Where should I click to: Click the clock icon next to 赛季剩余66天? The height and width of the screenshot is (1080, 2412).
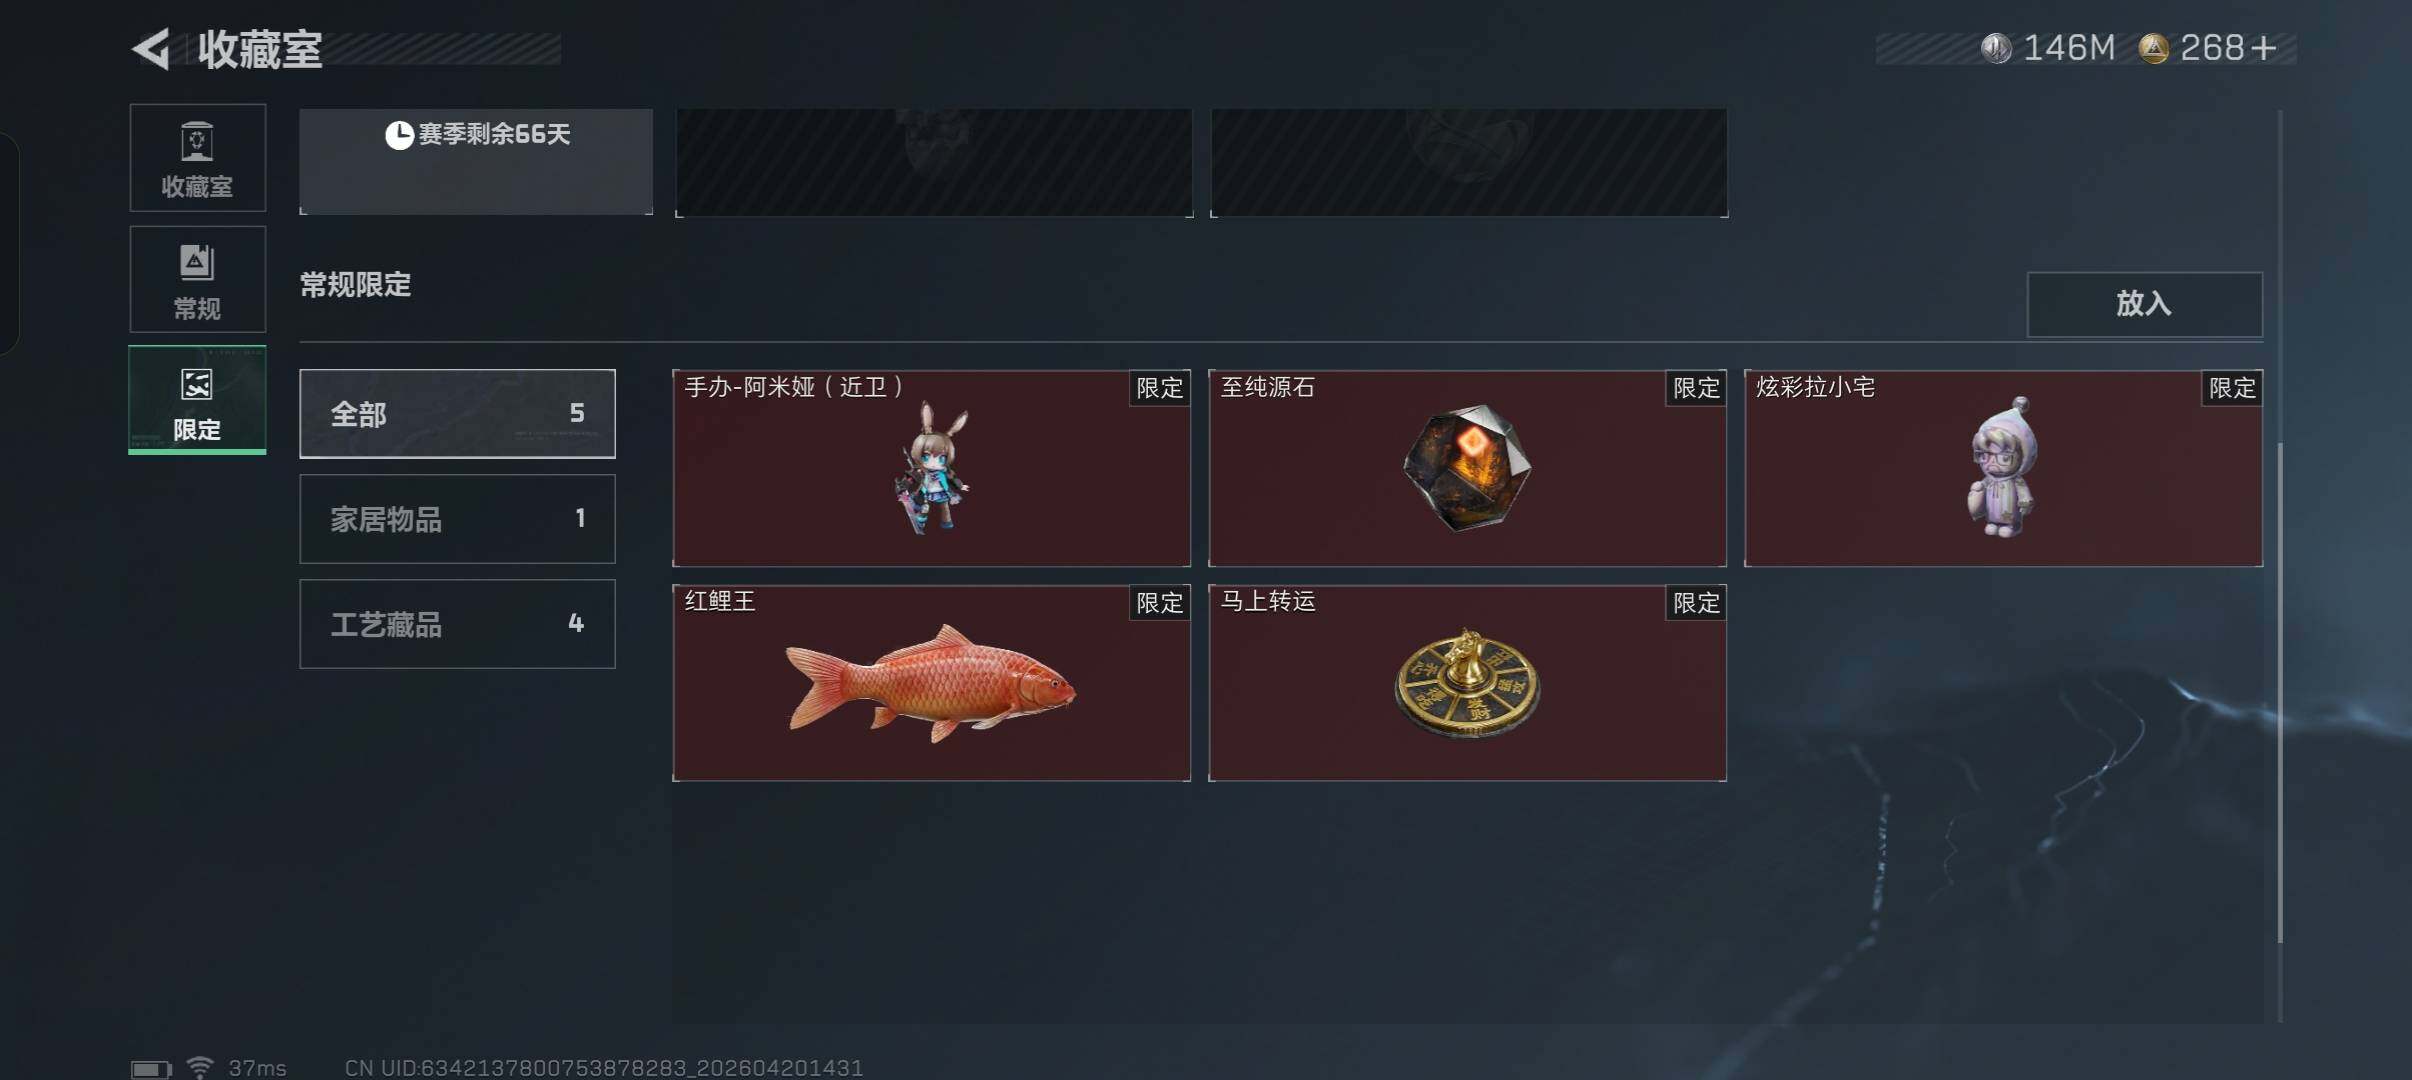click(x=399, y=135)
